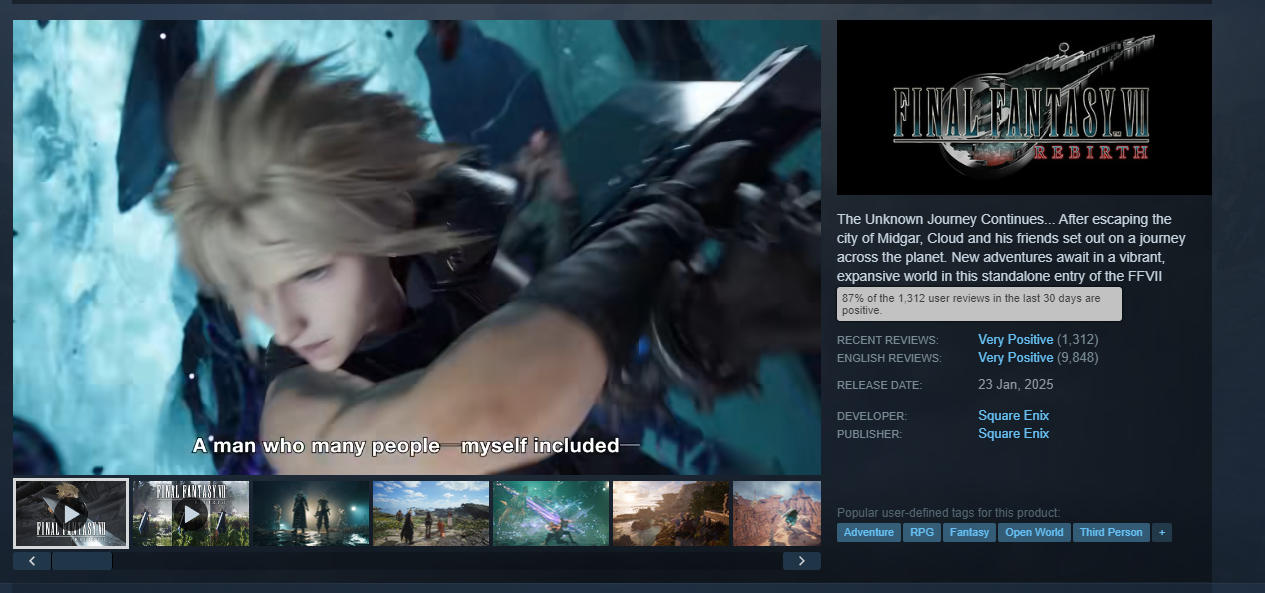Open the Adventure tag
1265x593 pixels.
point(869,533)
